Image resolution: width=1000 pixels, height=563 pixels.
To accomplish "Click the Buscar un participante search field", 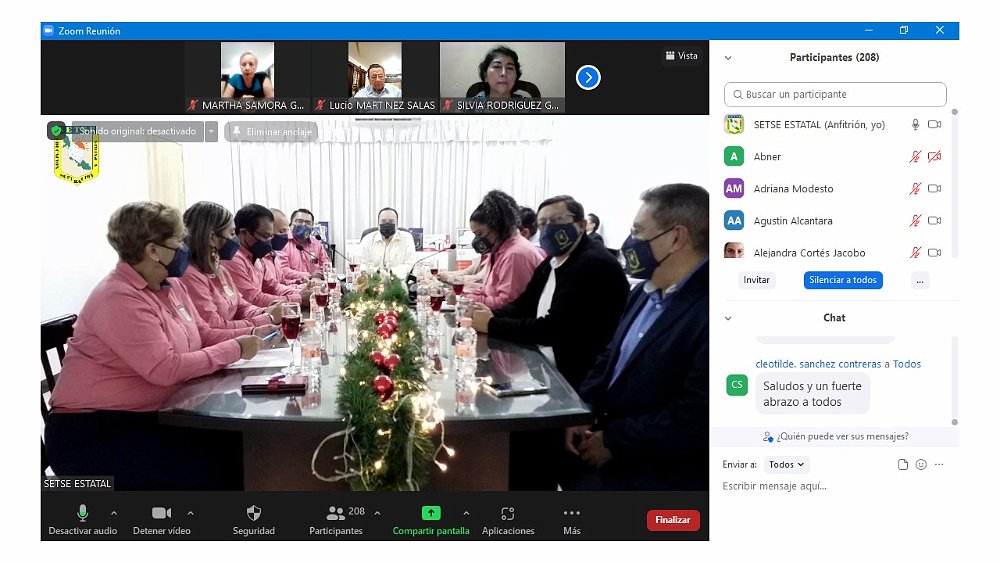I will [835, 94].
